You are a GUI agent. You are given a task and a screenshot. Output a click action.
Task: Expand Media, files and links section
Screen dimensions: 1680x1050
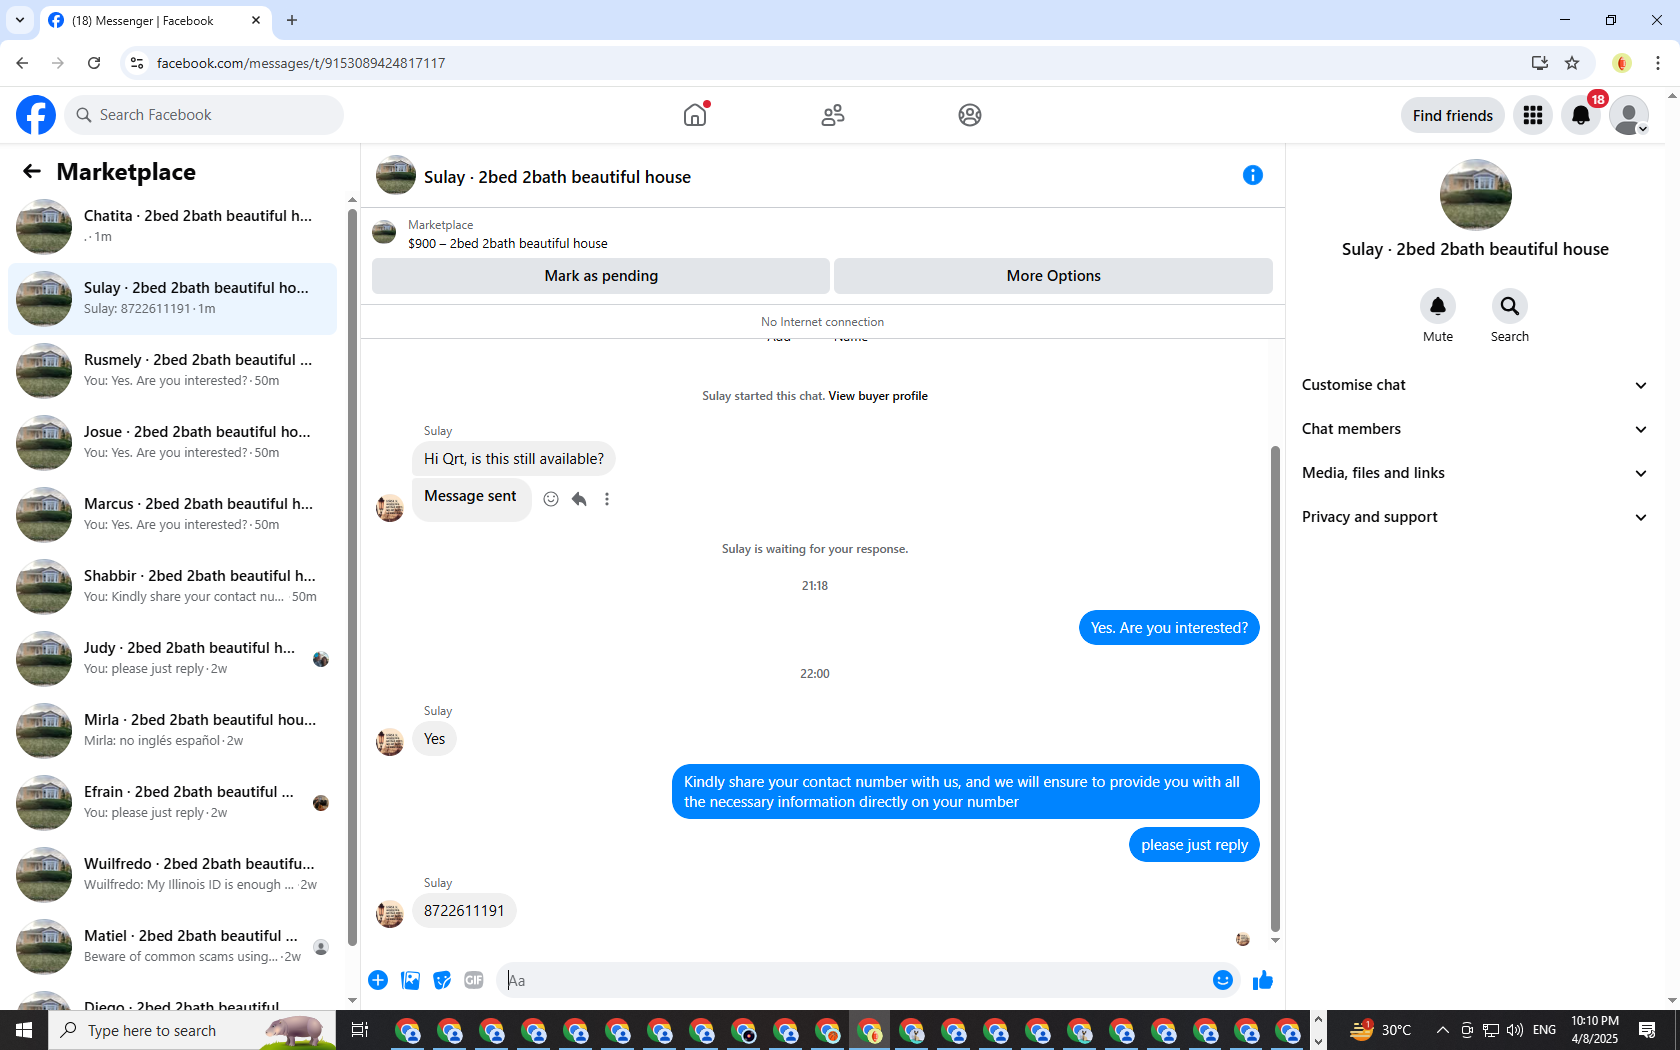pos(1475,473)
